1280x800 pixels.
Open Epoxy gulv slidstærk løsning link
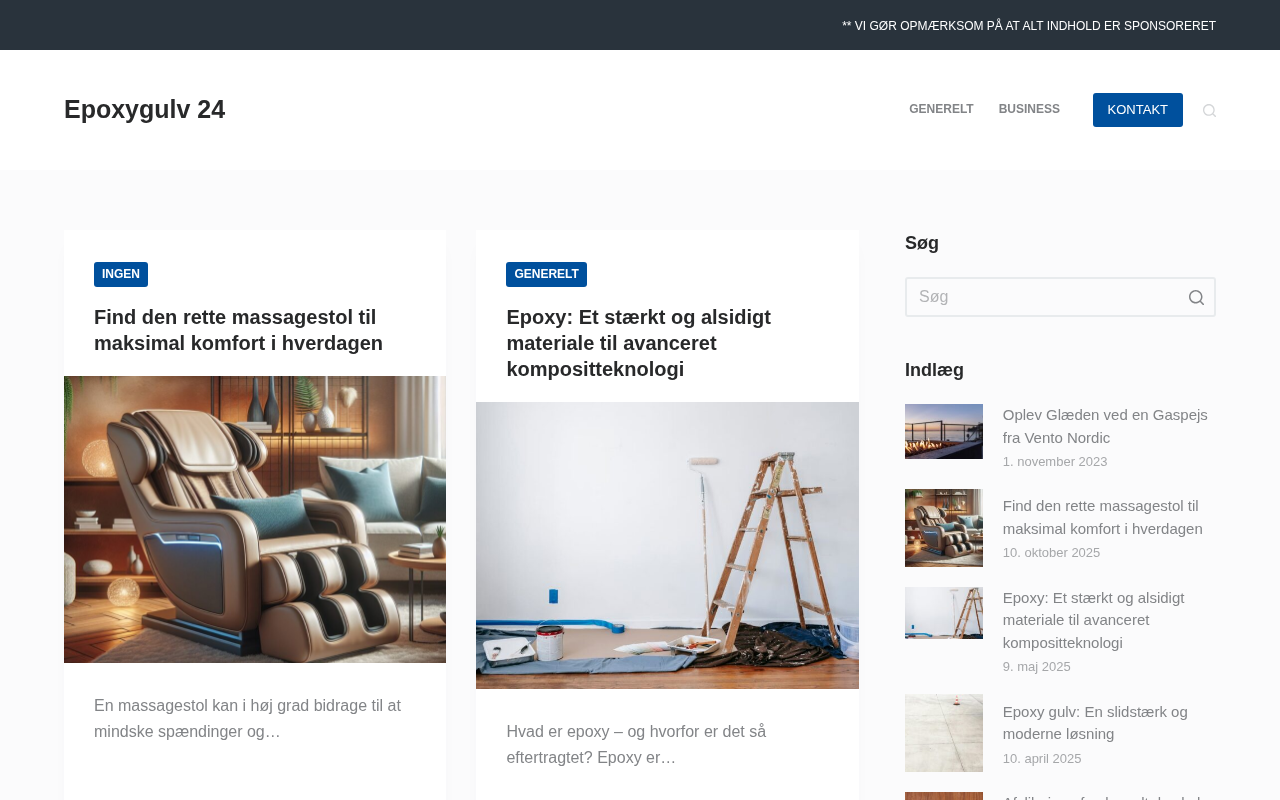coord(1095,723)
